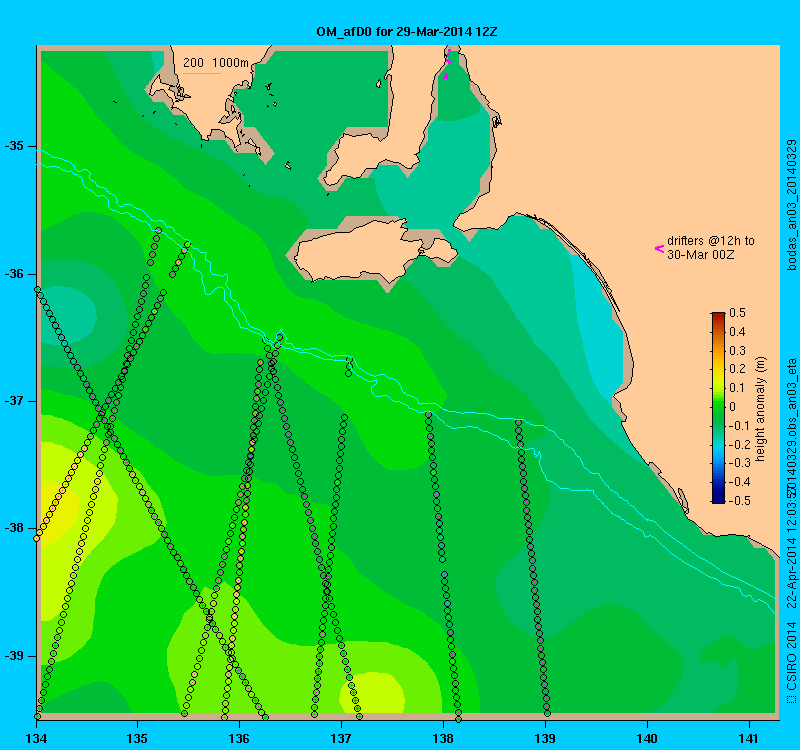Click the vertical label 'bodas_an03_20140329'
The image size is (800, 750).
pyautogui.click(x=791, y=205)
